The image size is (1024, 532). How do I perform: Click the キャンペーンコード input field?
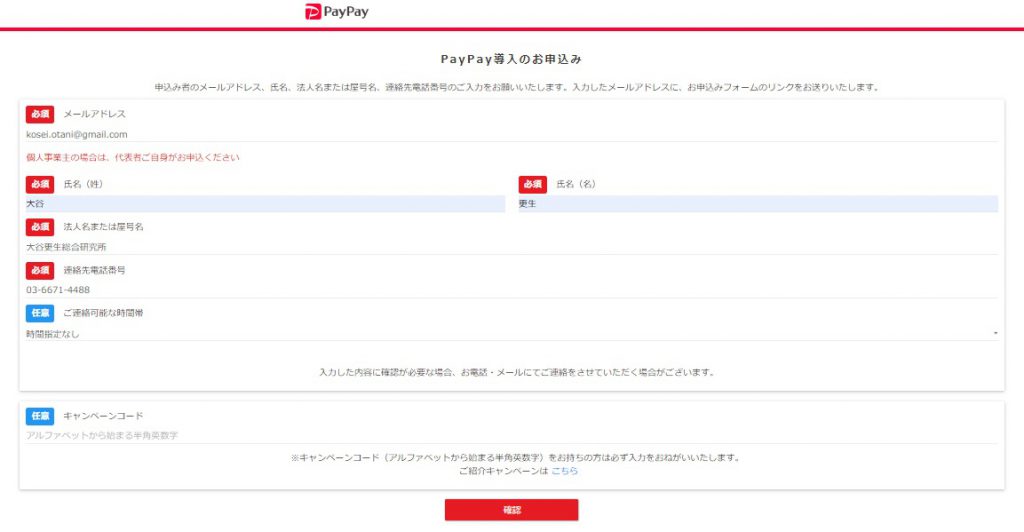(x=511, y=435)
